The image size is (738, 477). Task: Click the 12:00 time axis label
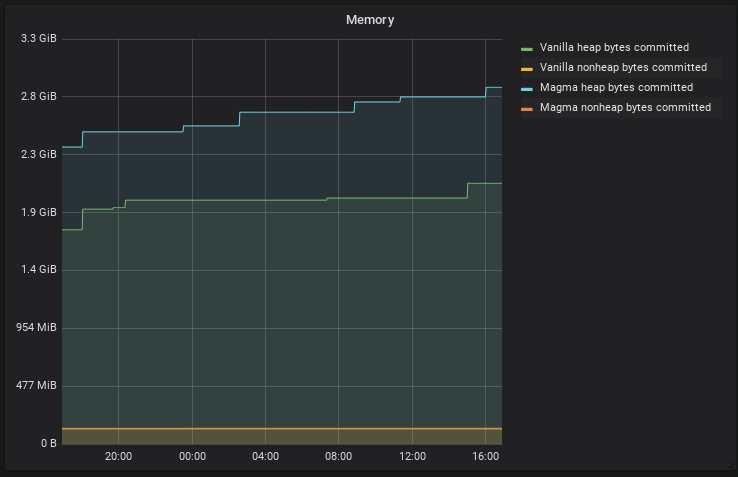click(x=413, y=456)
